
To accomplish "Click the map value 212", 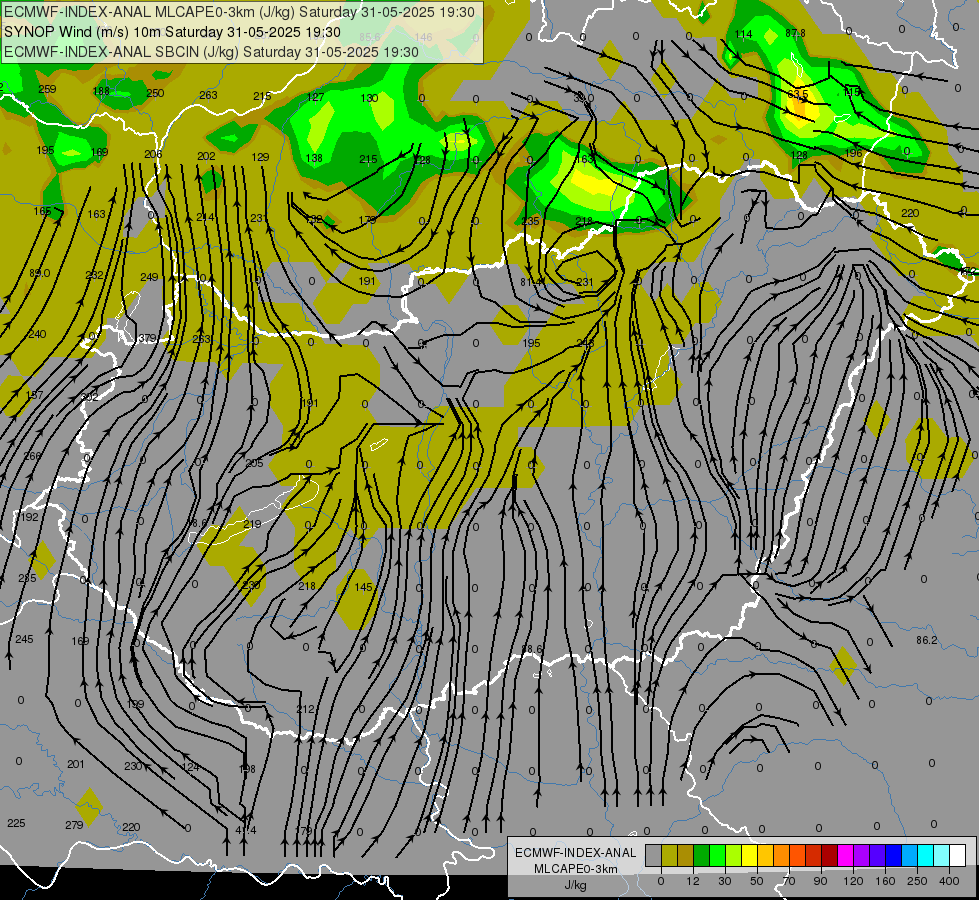I will pos(305,710).
